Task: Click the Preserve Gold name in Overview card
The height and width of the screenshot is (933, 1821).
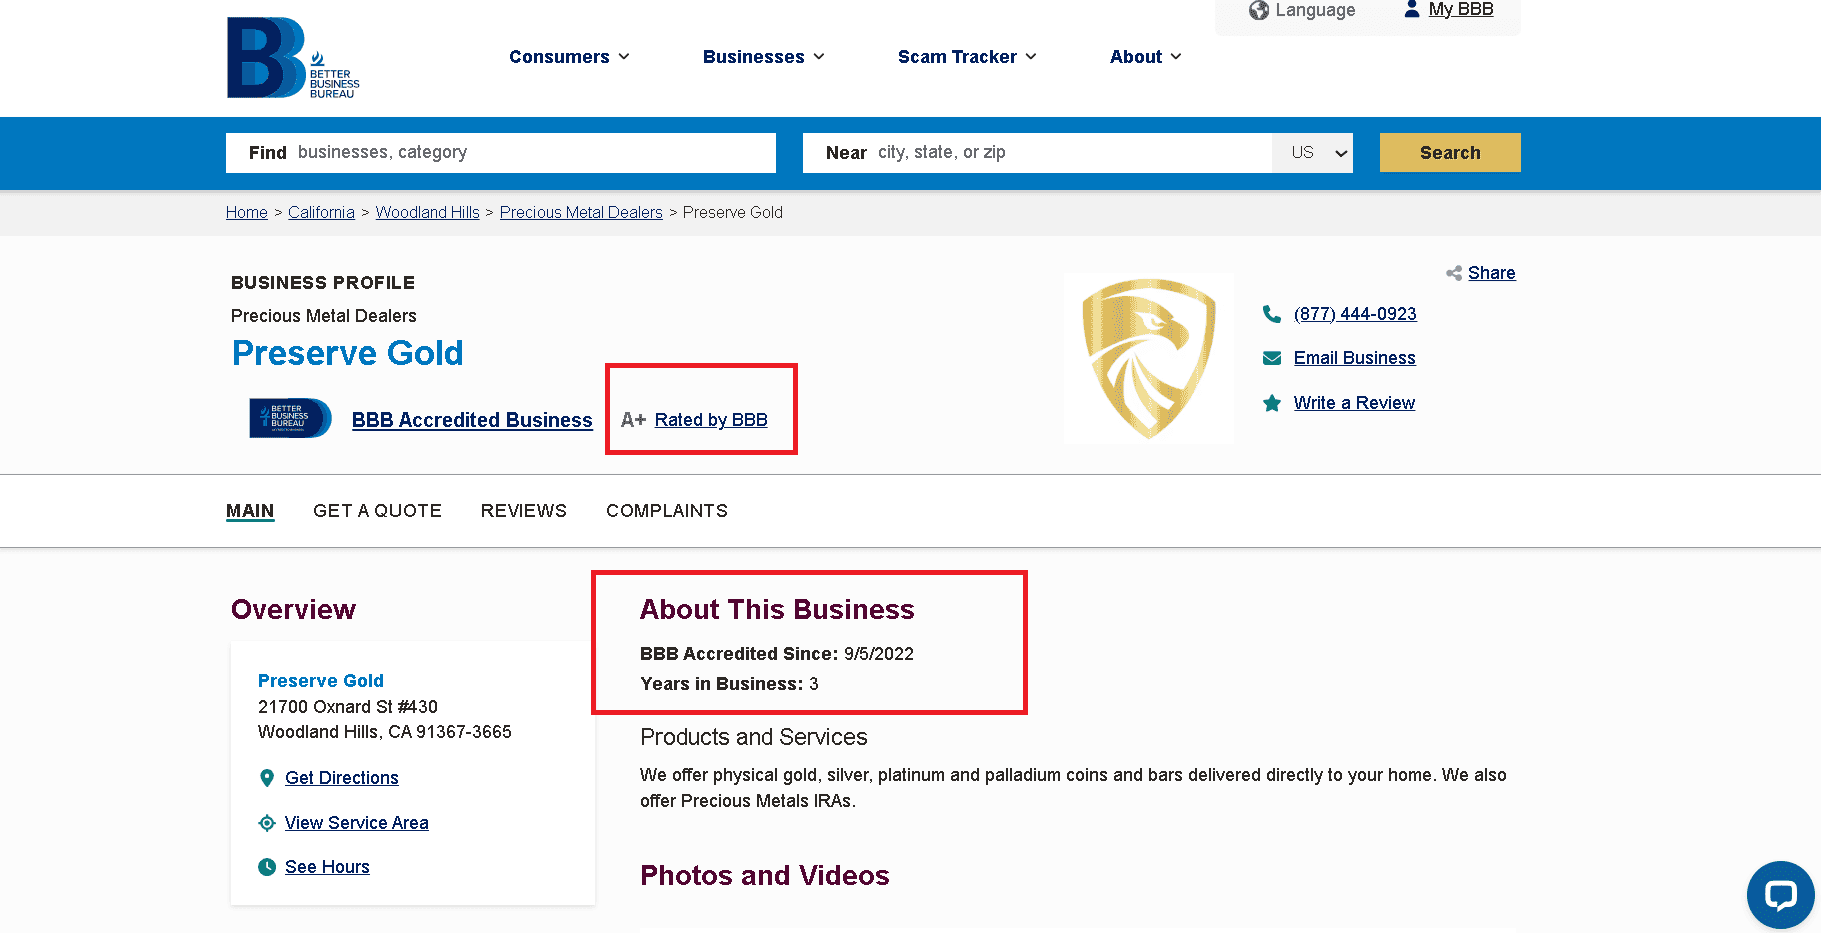Action: [321, 681]
